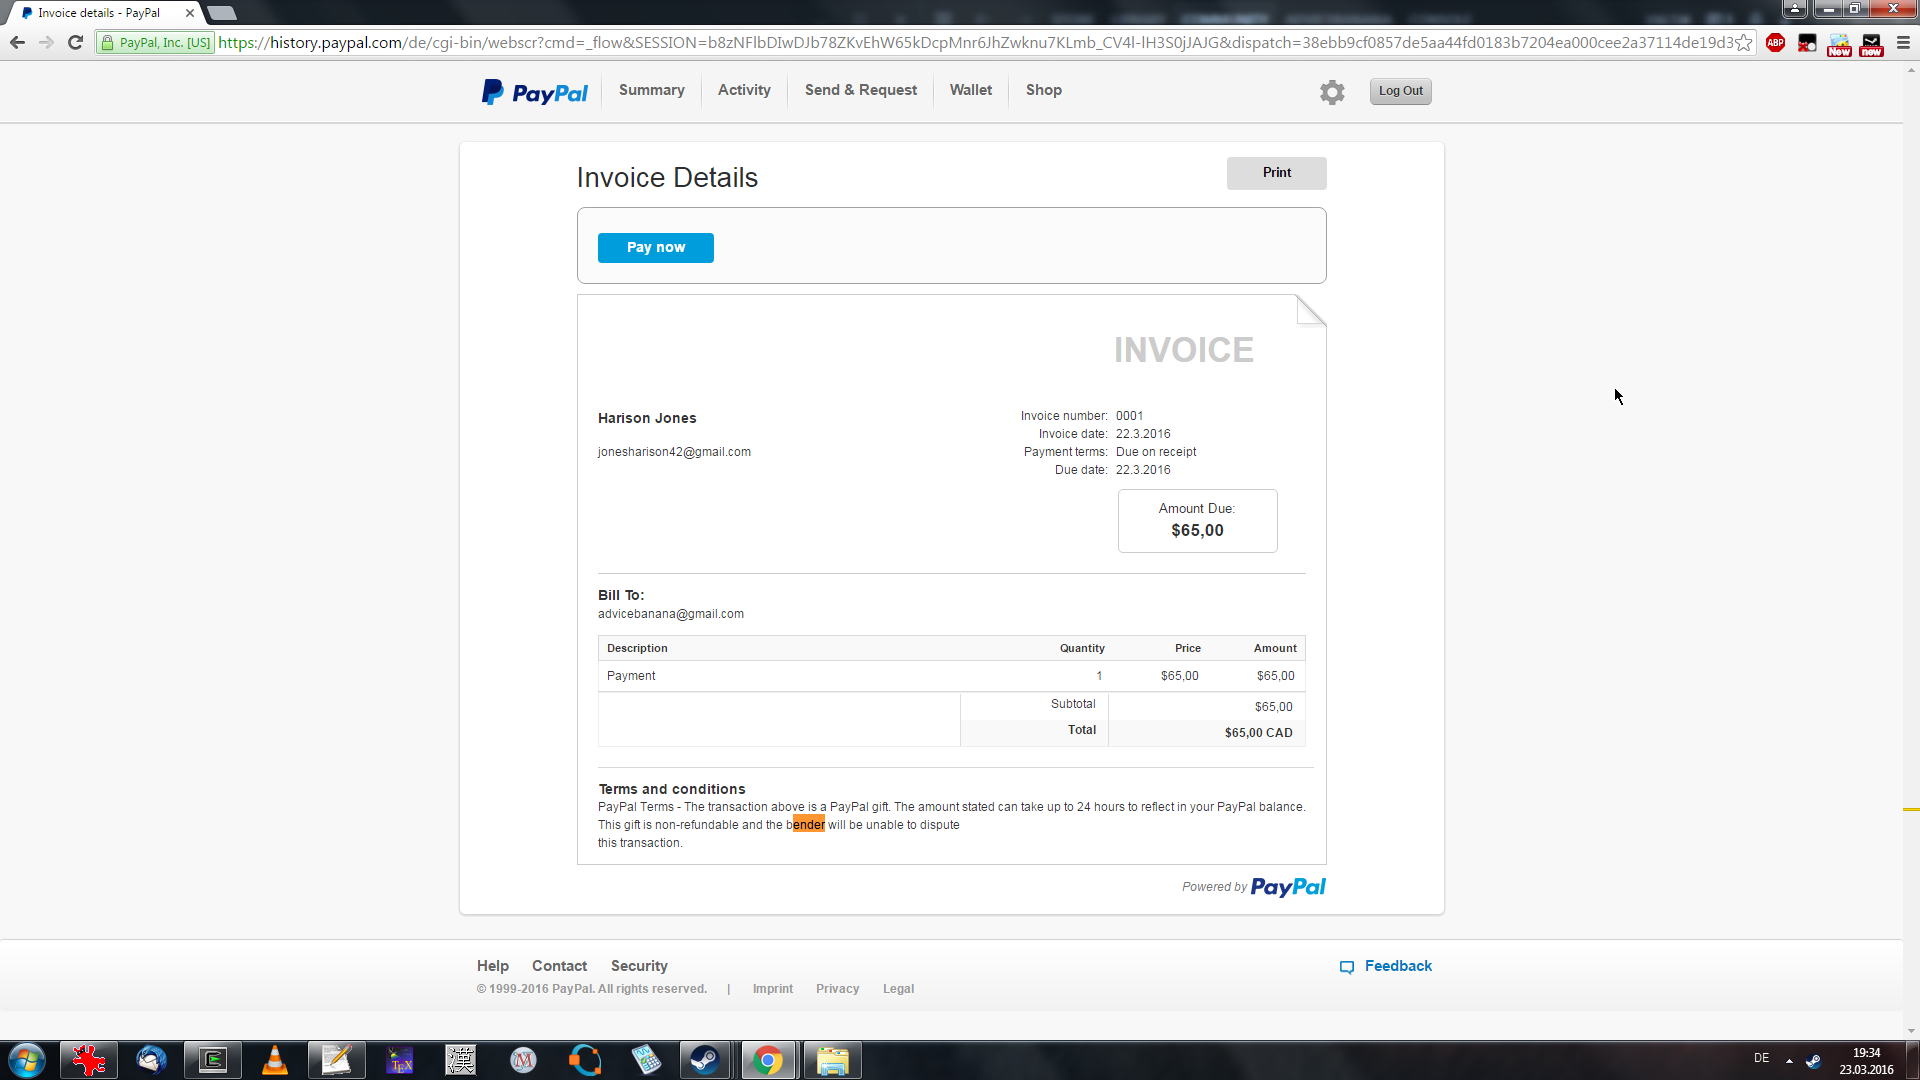The width and height of the screenshot is (1920, 1080).
Task: Click the PayPal logo in header
Action: point(535,92)
